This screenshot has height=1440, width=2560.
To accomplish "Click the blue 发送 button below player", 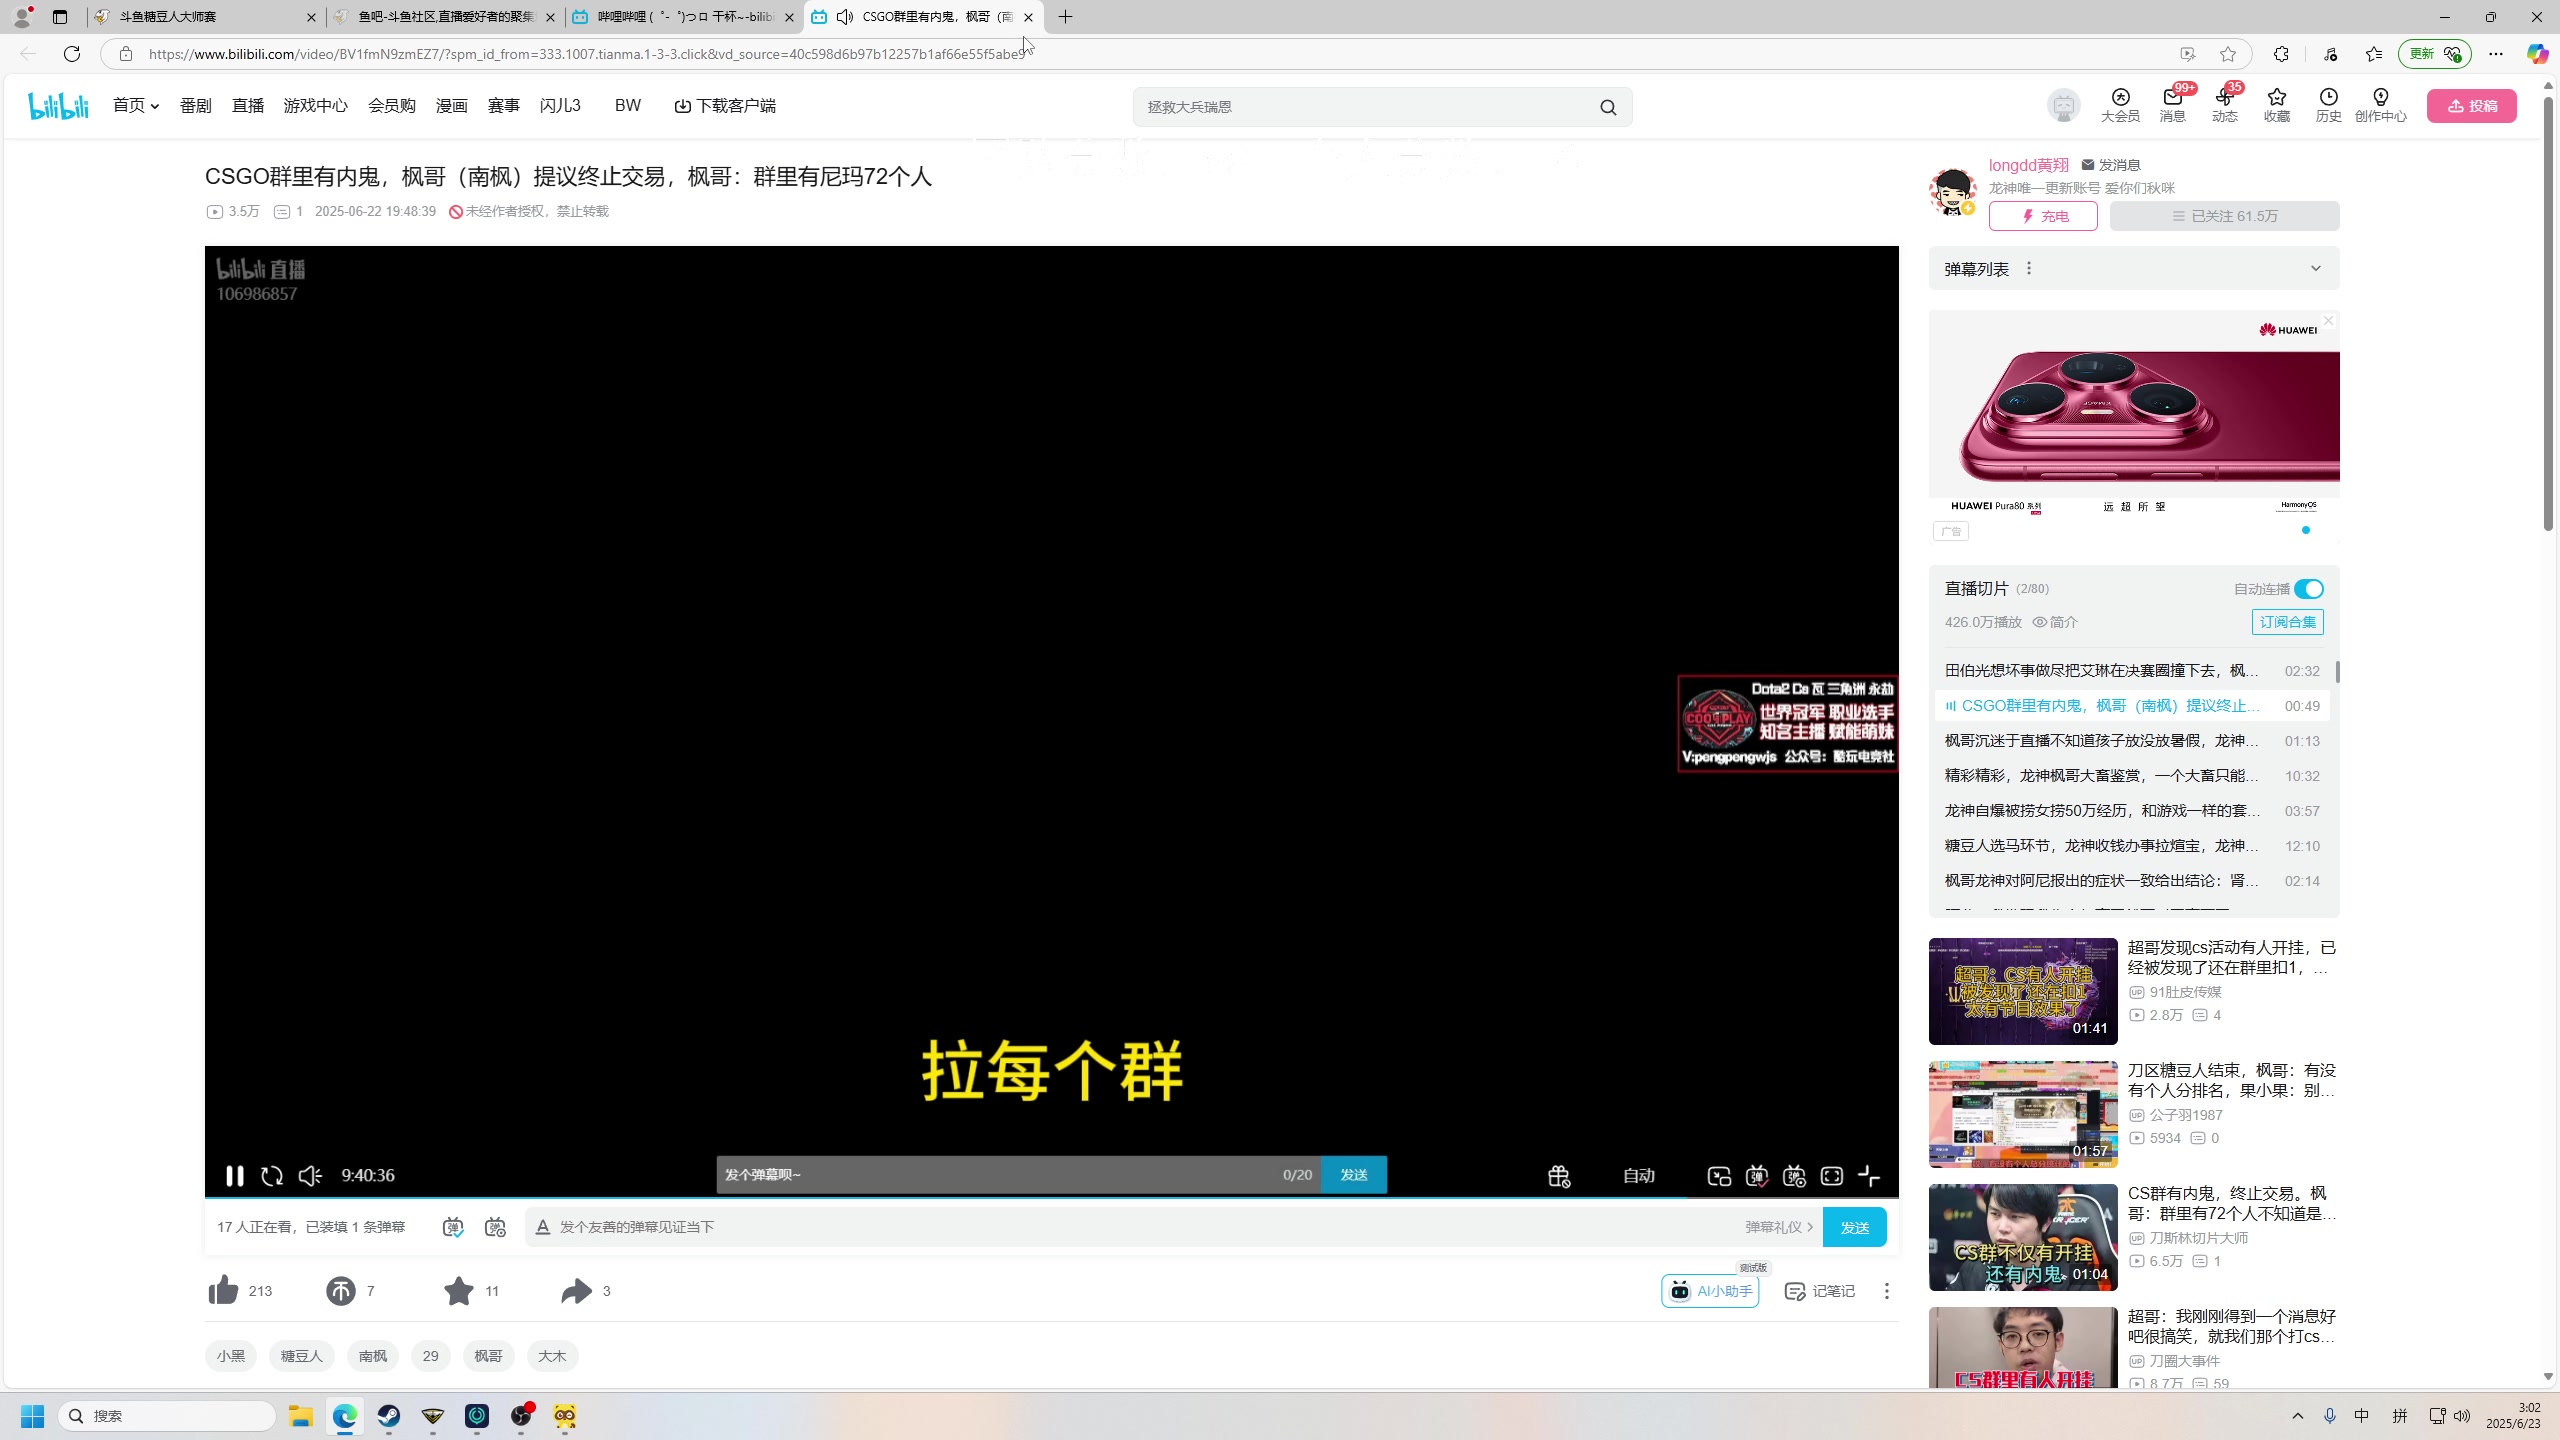I will 1855,1227.
